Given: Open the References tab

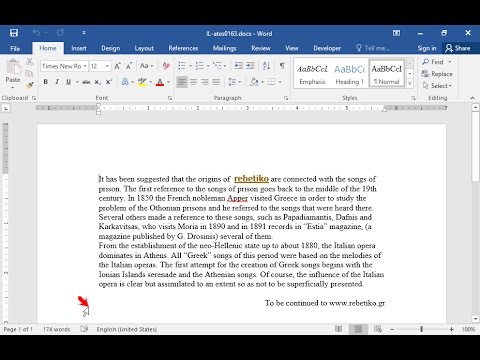Looking at the screenshot, I should [183, 48].
